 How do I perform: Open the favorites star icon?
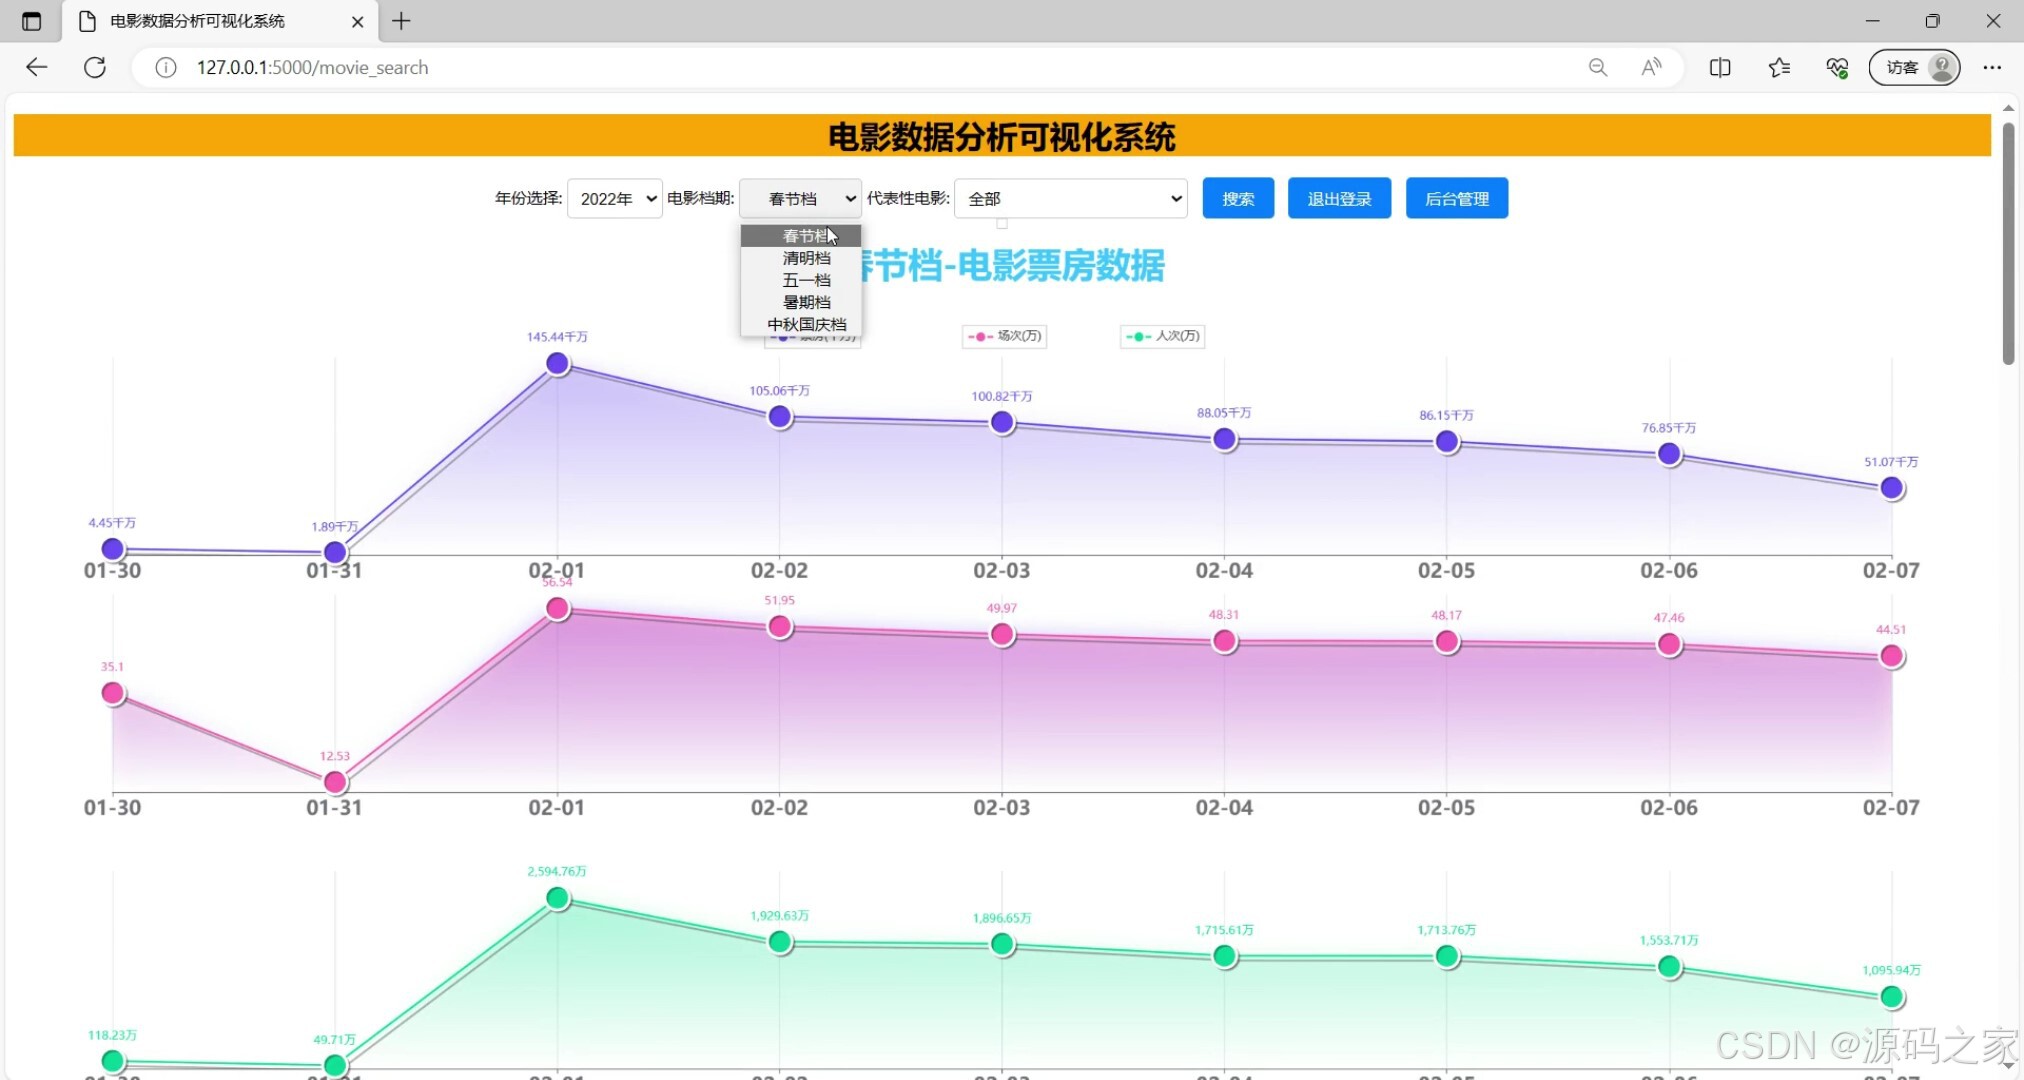[x=1779, y=67]
